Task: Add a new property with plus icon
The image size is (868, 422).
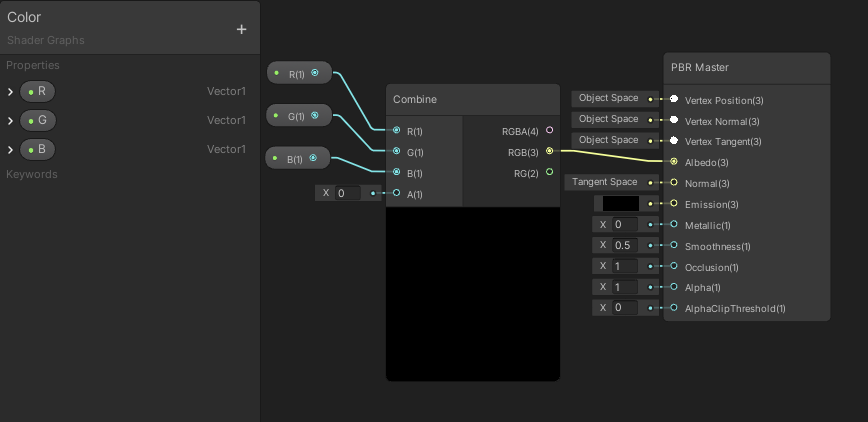Action: 241,29
